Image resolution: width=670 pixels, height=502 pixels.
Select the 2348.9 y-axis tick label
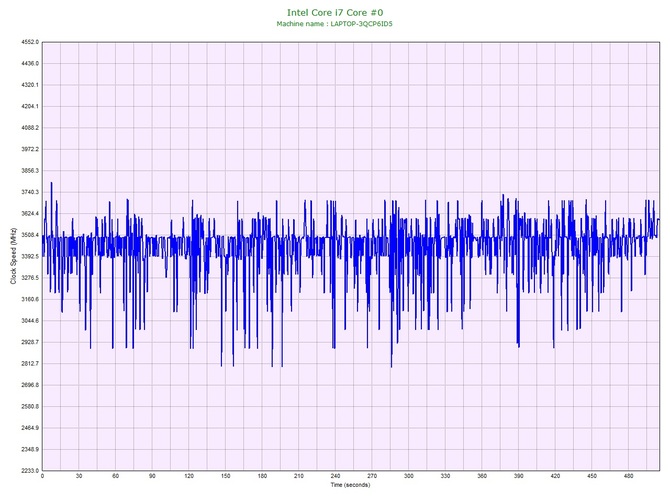pos(30,449)
